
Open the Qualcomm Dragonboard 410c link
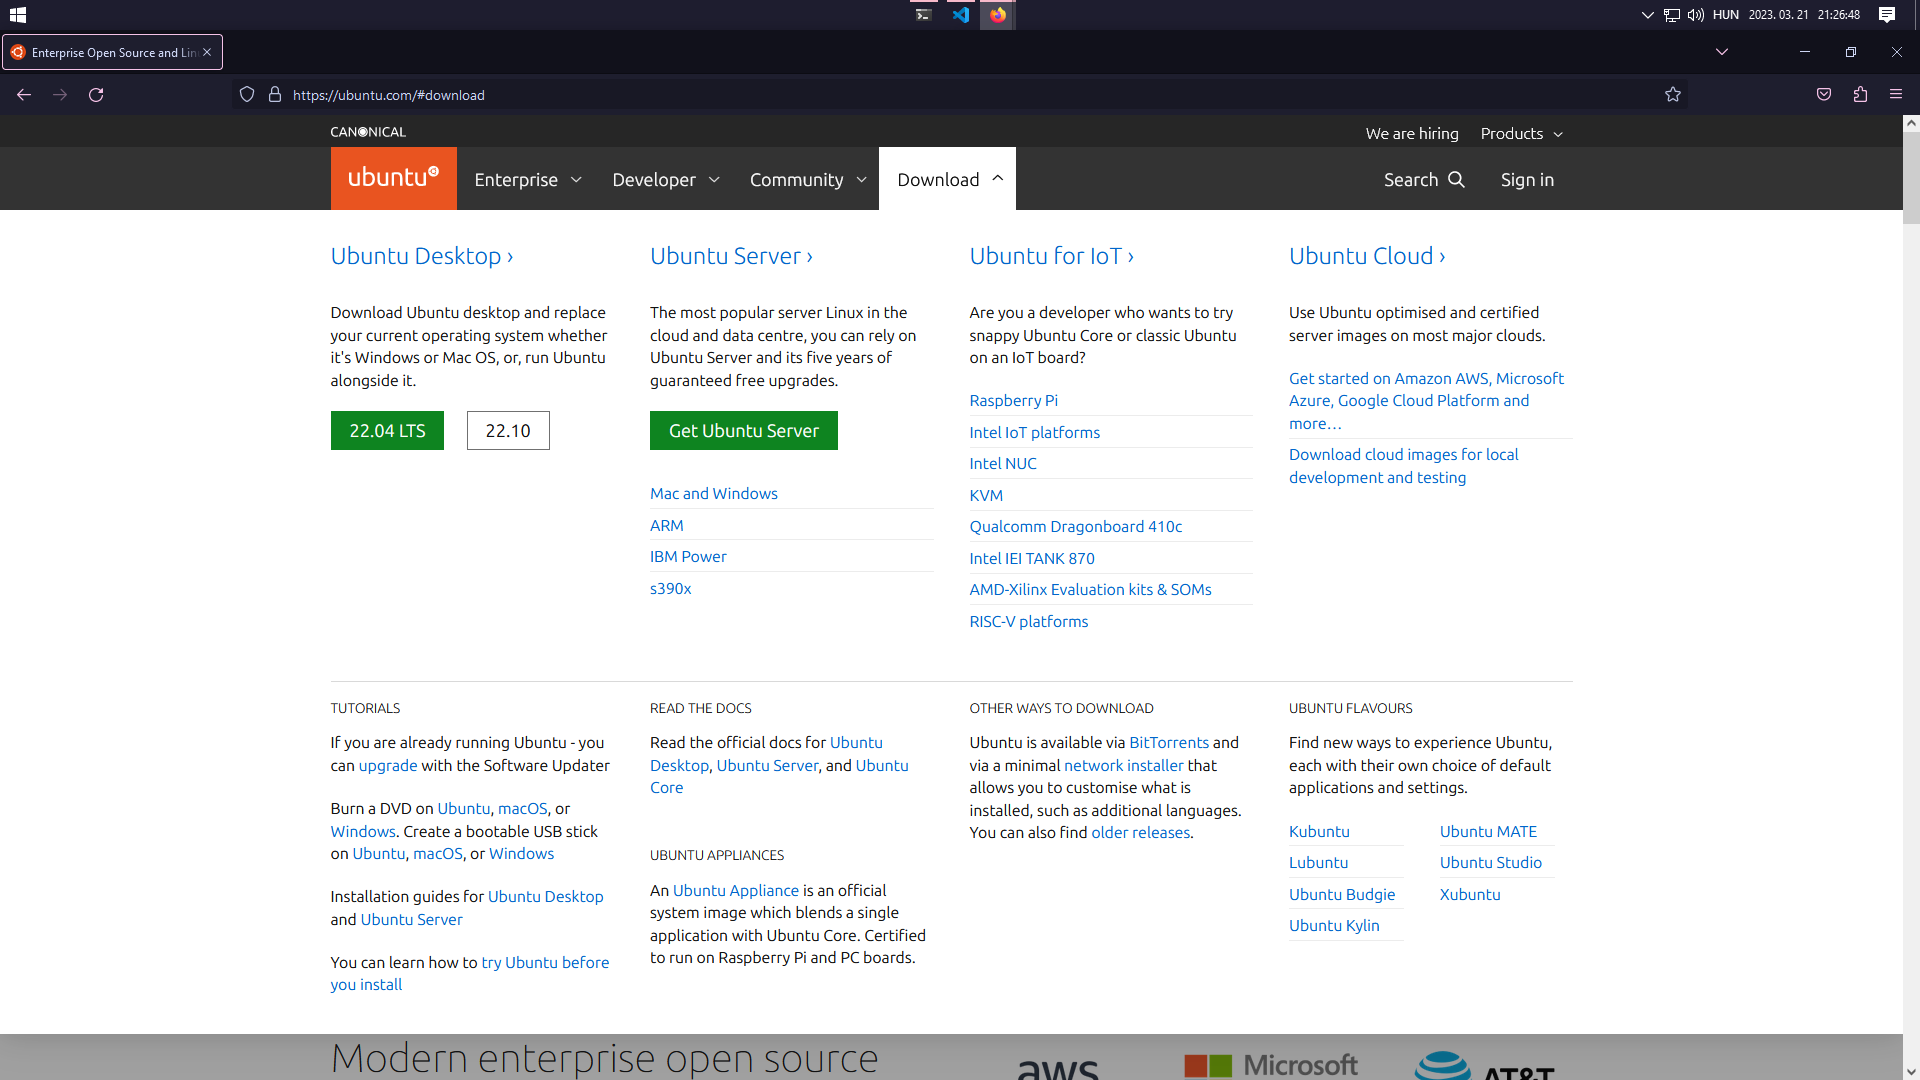click(1075, 527)
